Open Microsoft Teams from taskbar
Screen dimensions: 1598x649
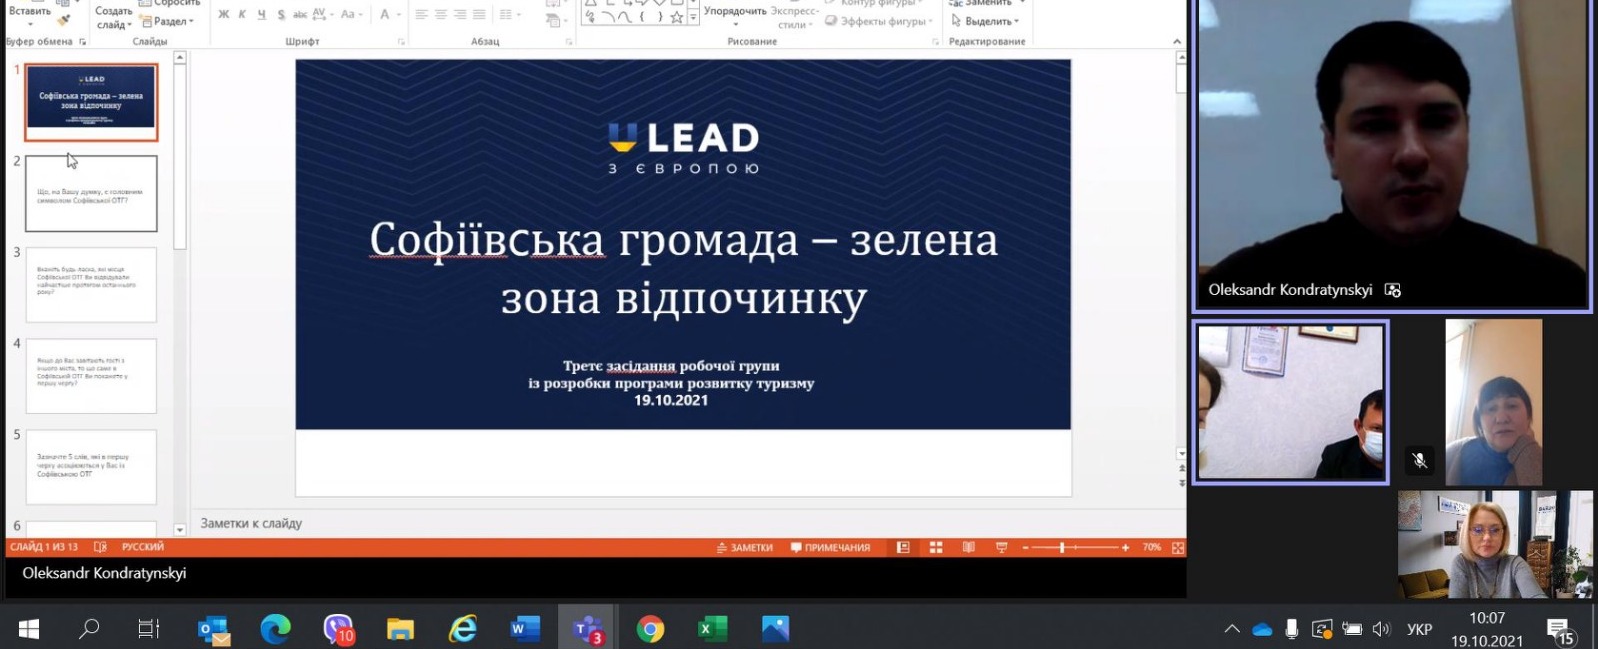click(x=587, y=629)
